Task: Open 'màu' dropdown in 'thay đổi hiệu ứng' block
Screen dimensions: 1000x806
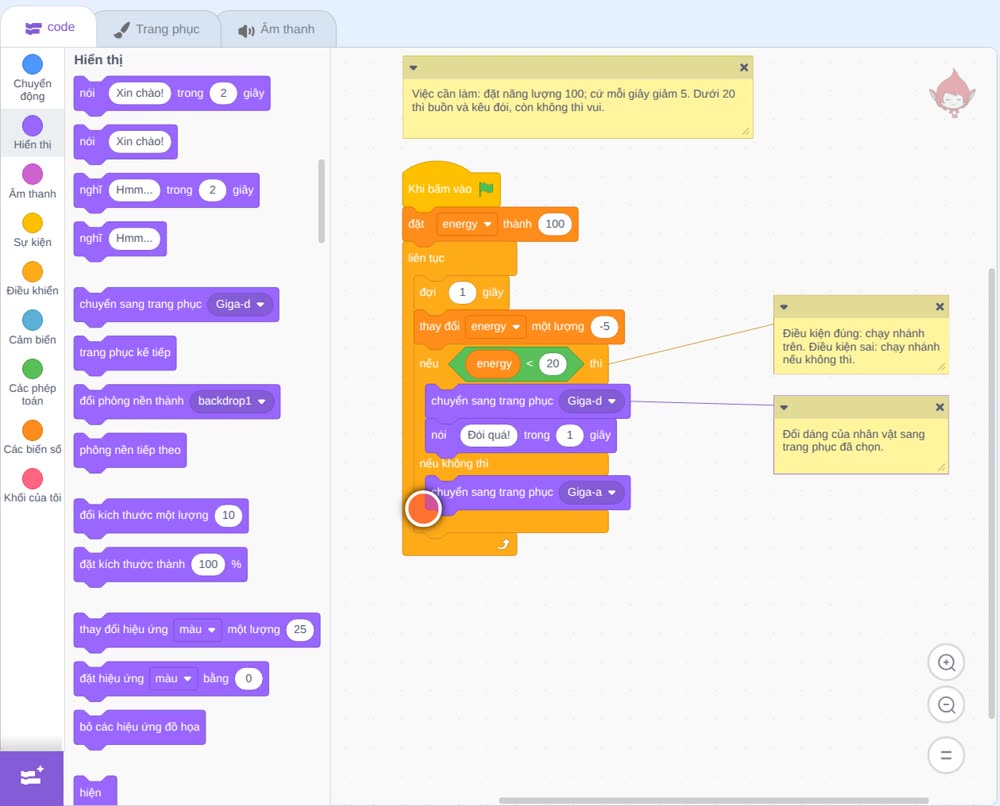Action: (197, 630)
